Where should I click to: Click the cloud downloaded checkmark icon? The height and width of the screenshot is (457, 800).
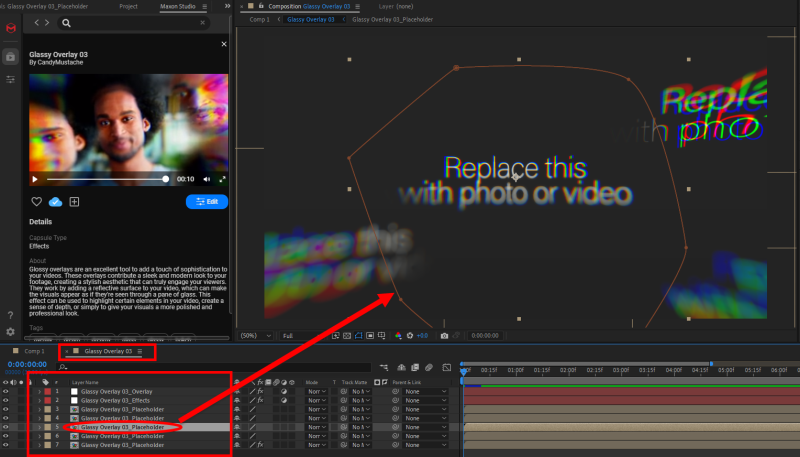[55, 202]
